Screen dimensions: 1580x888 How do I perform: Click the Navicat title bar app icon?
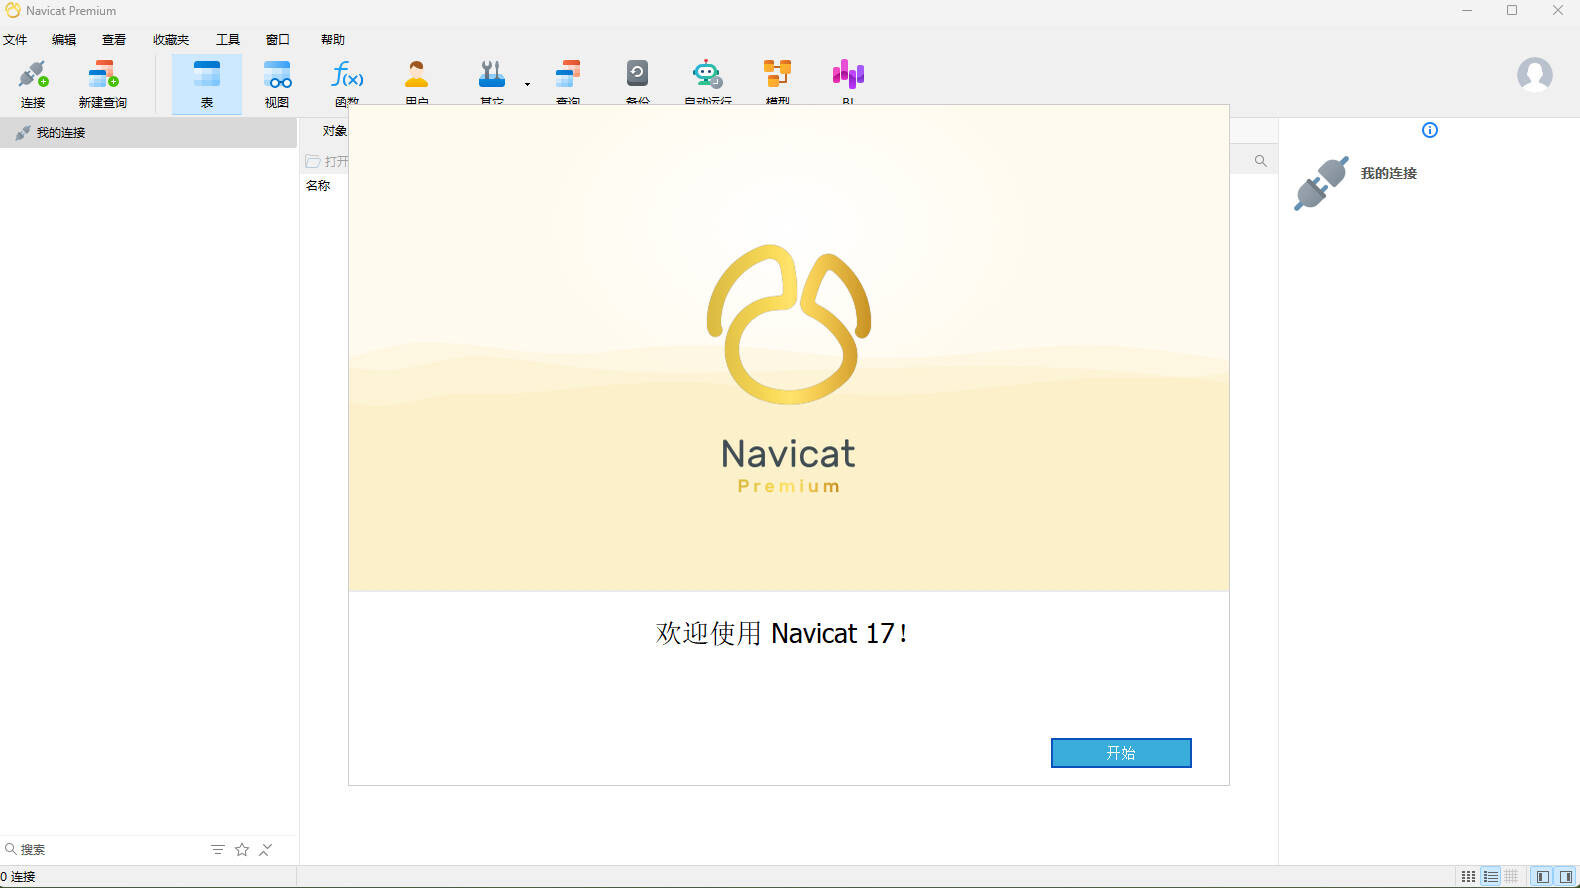coord(13,10)
